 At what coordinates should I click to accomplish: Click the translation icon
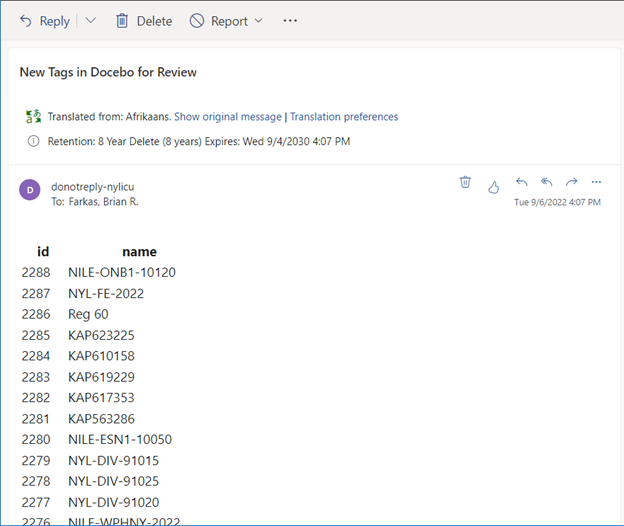(34, 117)
